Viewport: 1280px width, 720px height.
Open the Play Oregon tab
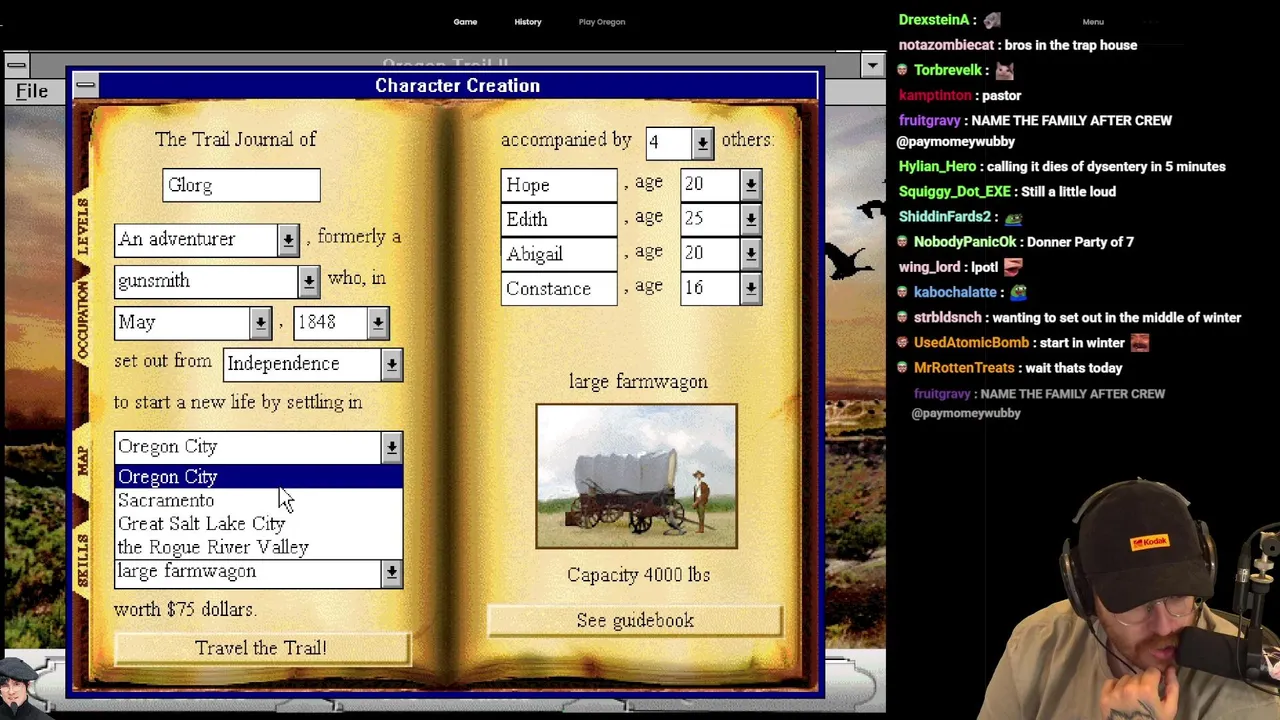click(602, 21)
